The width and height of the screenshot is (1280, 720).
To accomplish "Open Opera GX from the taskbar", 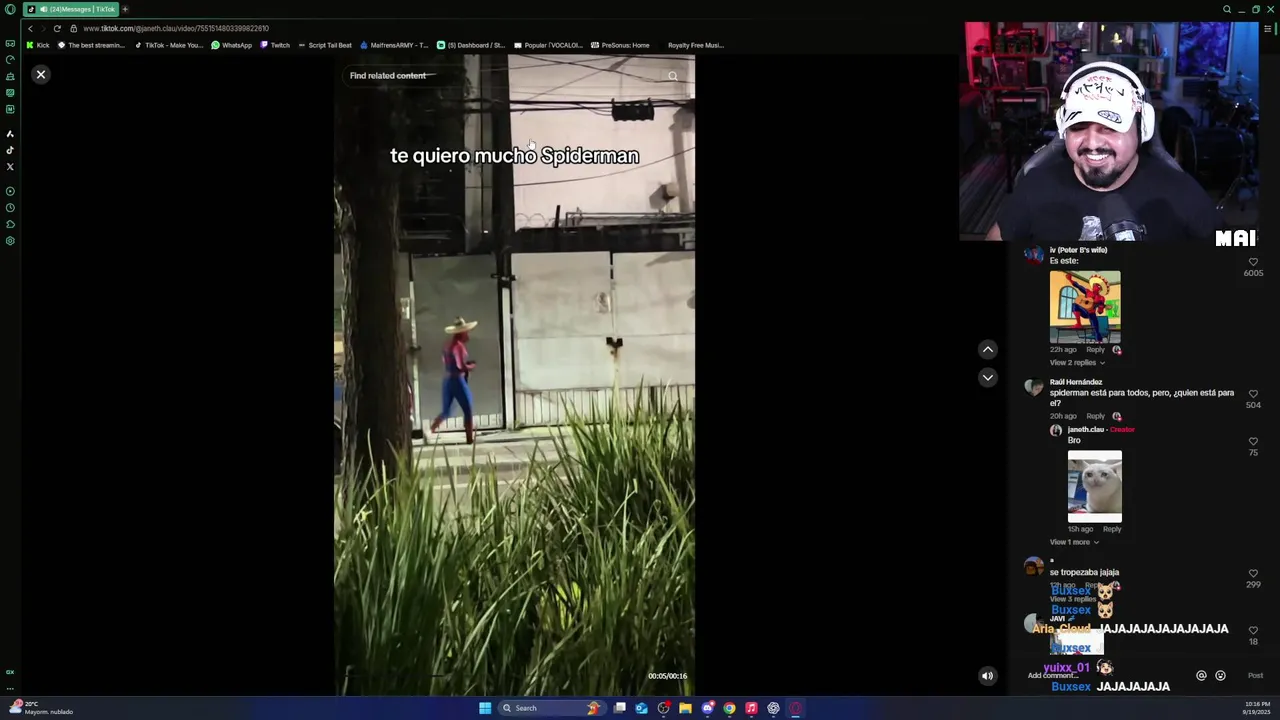I will coord(796,708).
